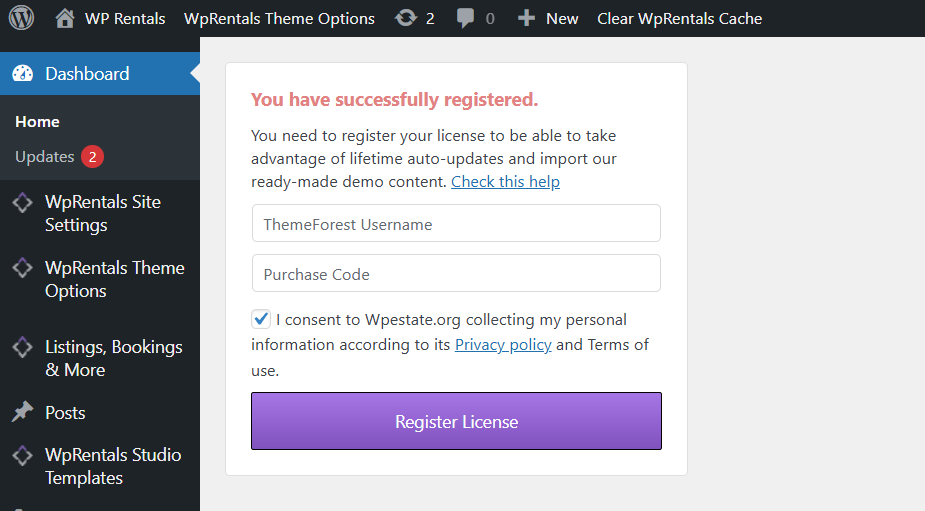
Task: Go to Updates in the sidebar submenu
Action: click(45, 156)
